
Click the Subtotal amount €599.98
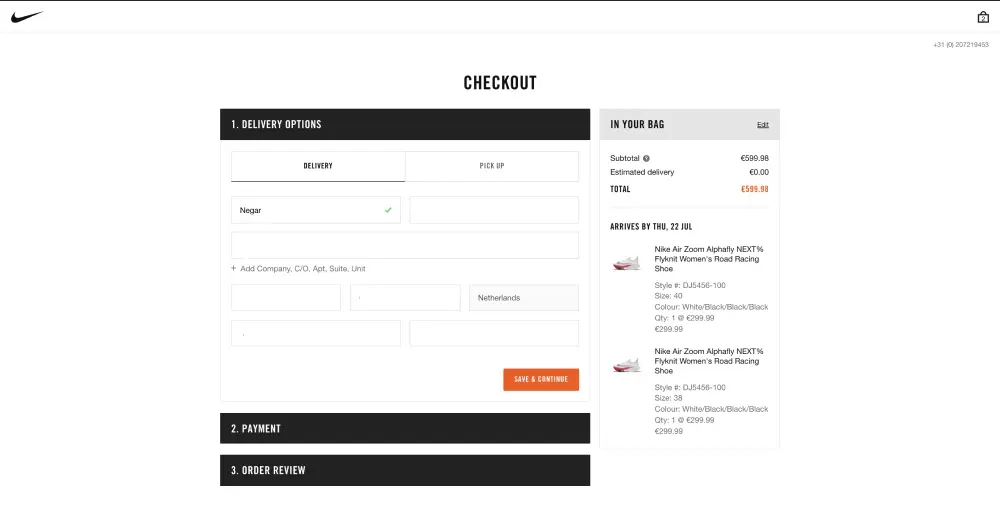754,158
